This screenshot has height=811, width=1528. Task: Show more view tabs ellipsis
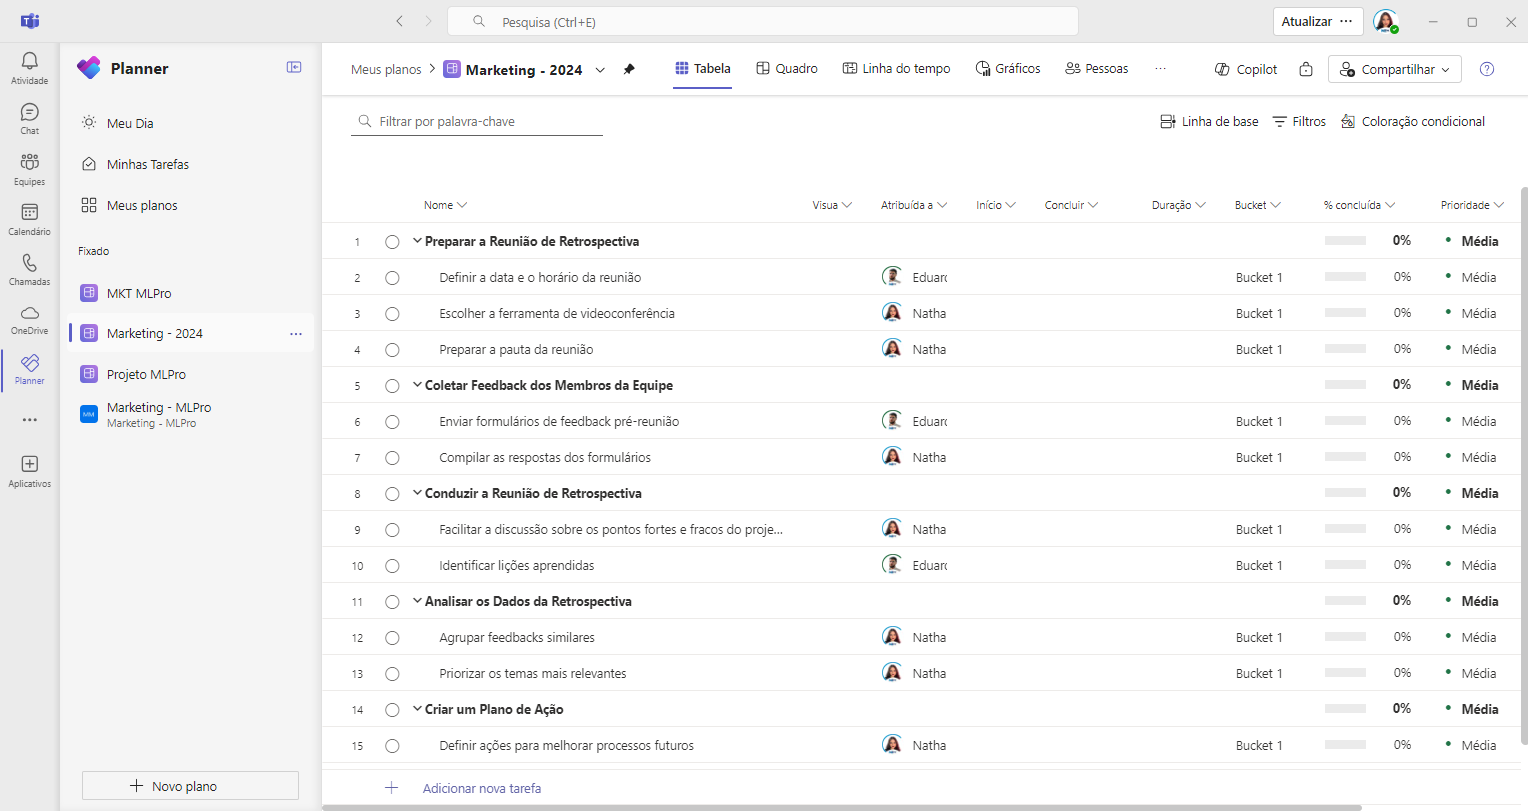coord(1160,69)
